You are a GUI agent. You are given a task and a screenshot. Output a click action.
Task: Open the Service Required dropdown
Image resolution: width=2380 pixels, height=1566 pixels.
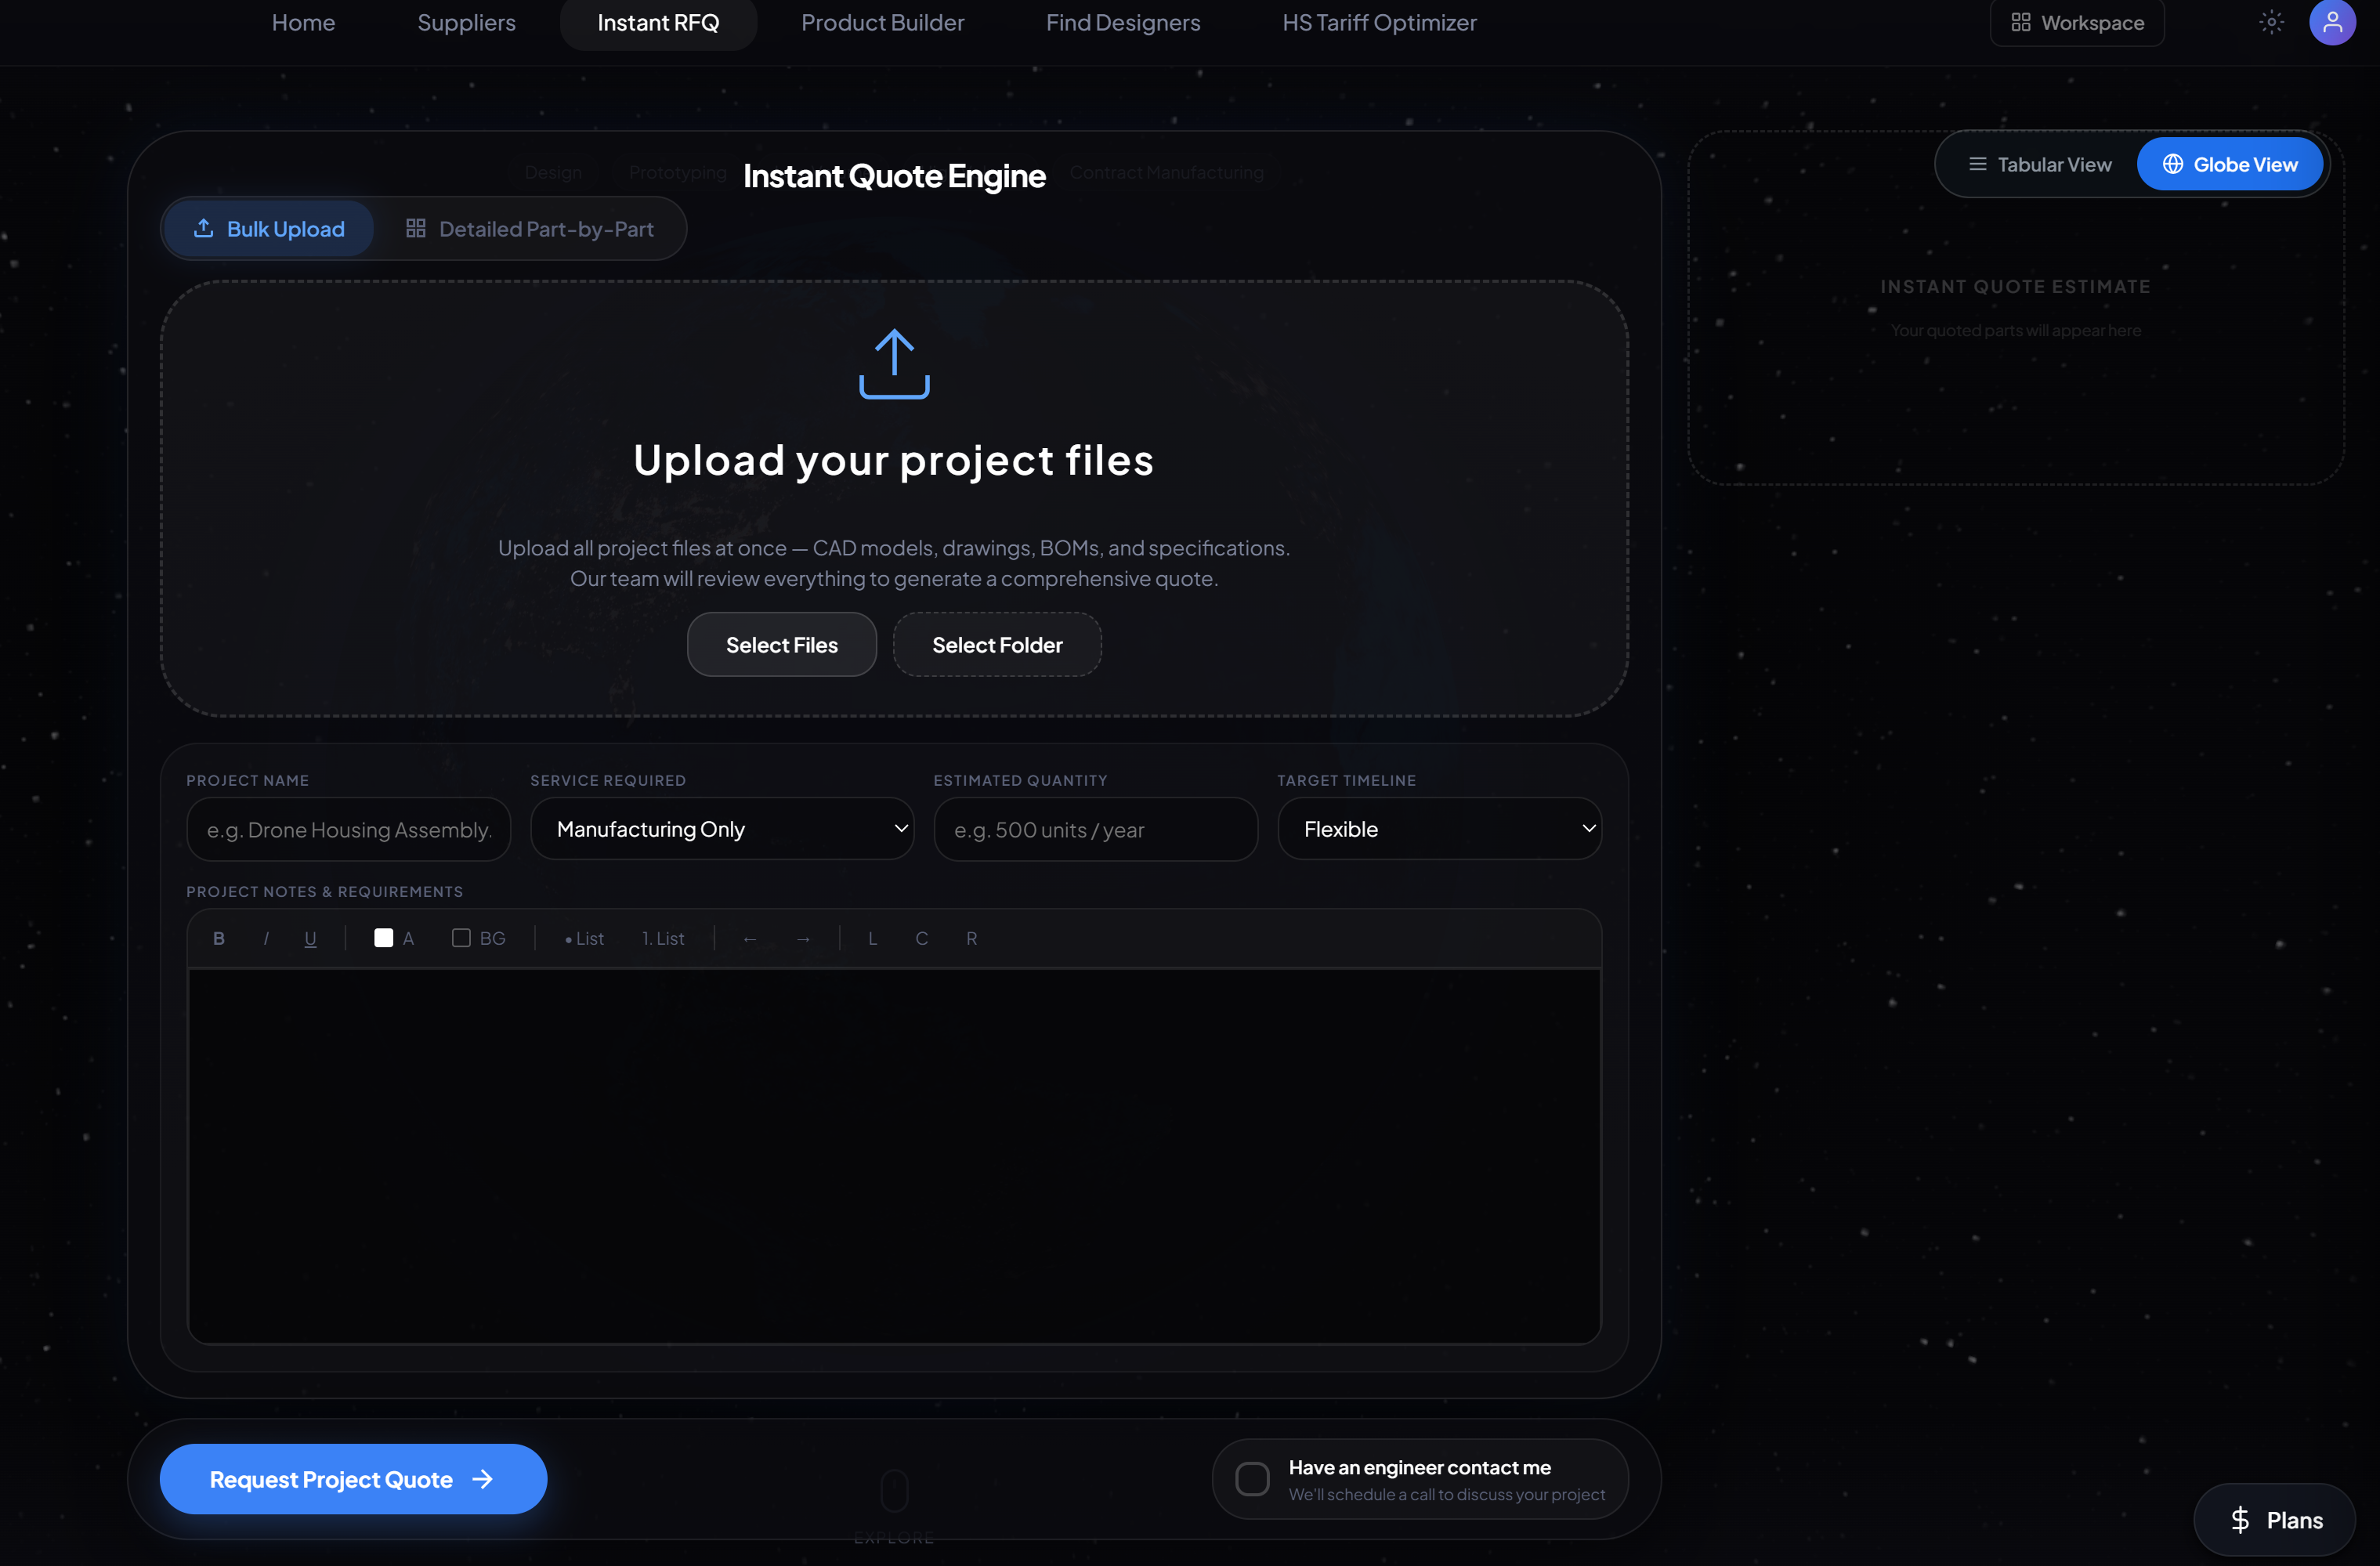(722, 829)
